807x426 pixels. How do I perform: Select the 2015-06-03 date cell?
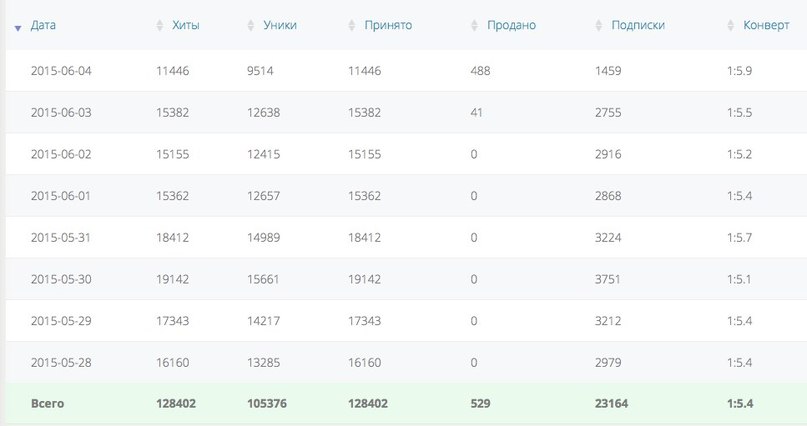(x=61, y=113)
